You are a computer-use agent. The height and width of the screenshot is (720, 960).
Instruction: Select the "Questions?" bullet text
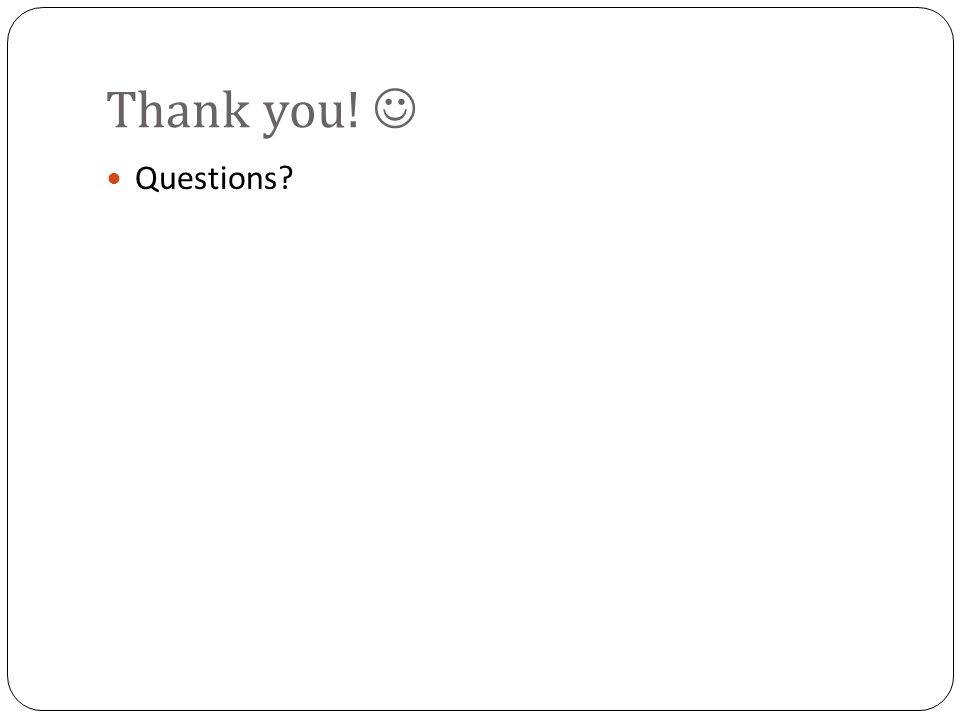coord(214,179)
